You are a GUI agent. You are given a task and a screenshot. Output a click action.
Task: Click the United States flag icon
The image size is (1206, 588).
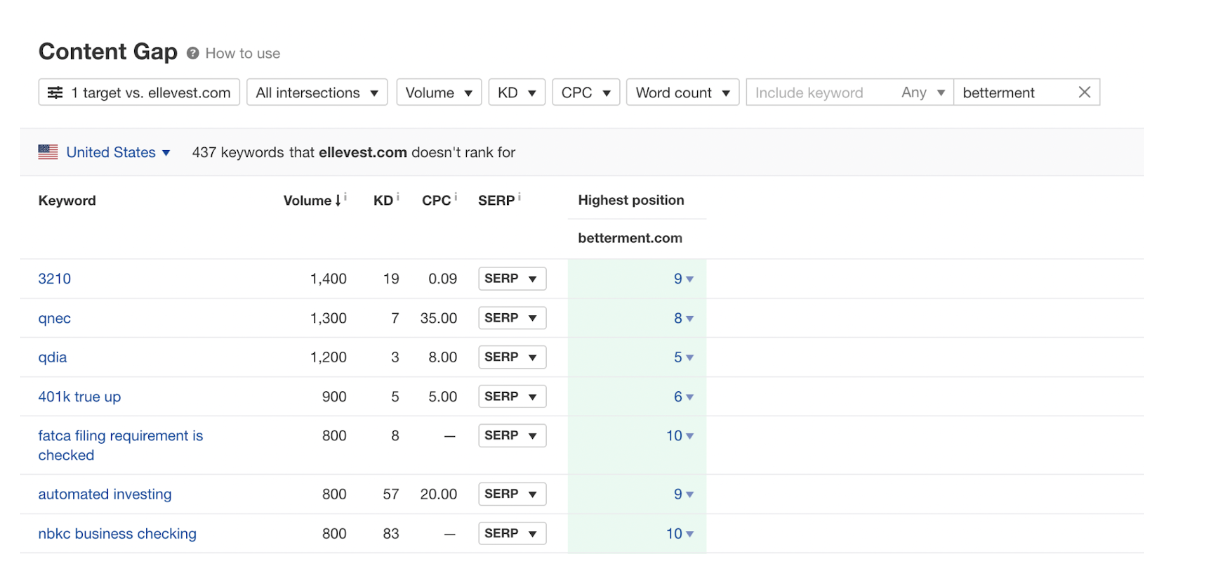[x=47, y=151]
